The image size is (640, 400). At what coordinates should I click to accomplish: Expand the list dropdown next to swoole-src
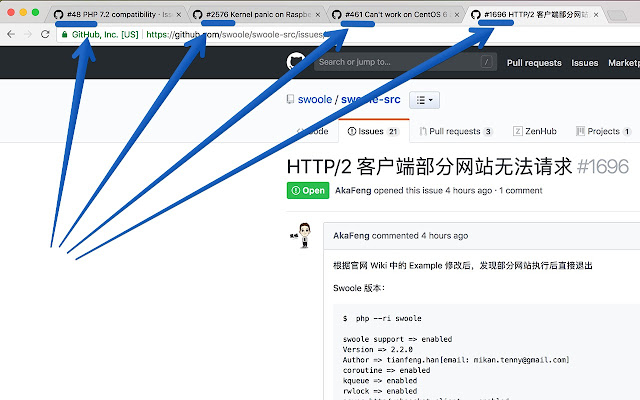(x=424, y=100)
